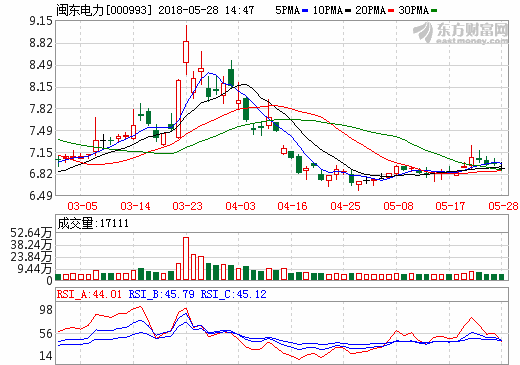Click the 04-16 date label

292,206
